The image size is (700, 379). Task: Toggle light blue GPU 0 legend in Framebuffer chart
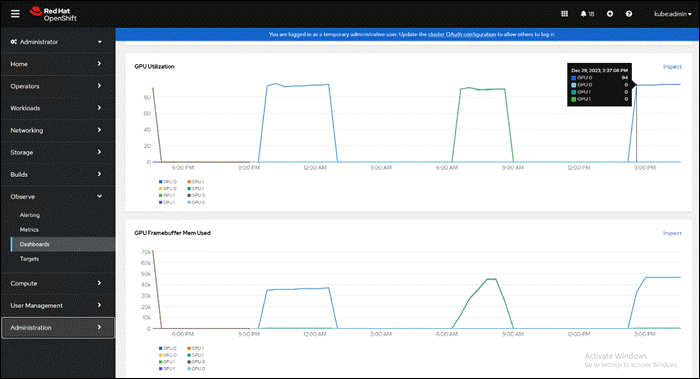point(196,369)
